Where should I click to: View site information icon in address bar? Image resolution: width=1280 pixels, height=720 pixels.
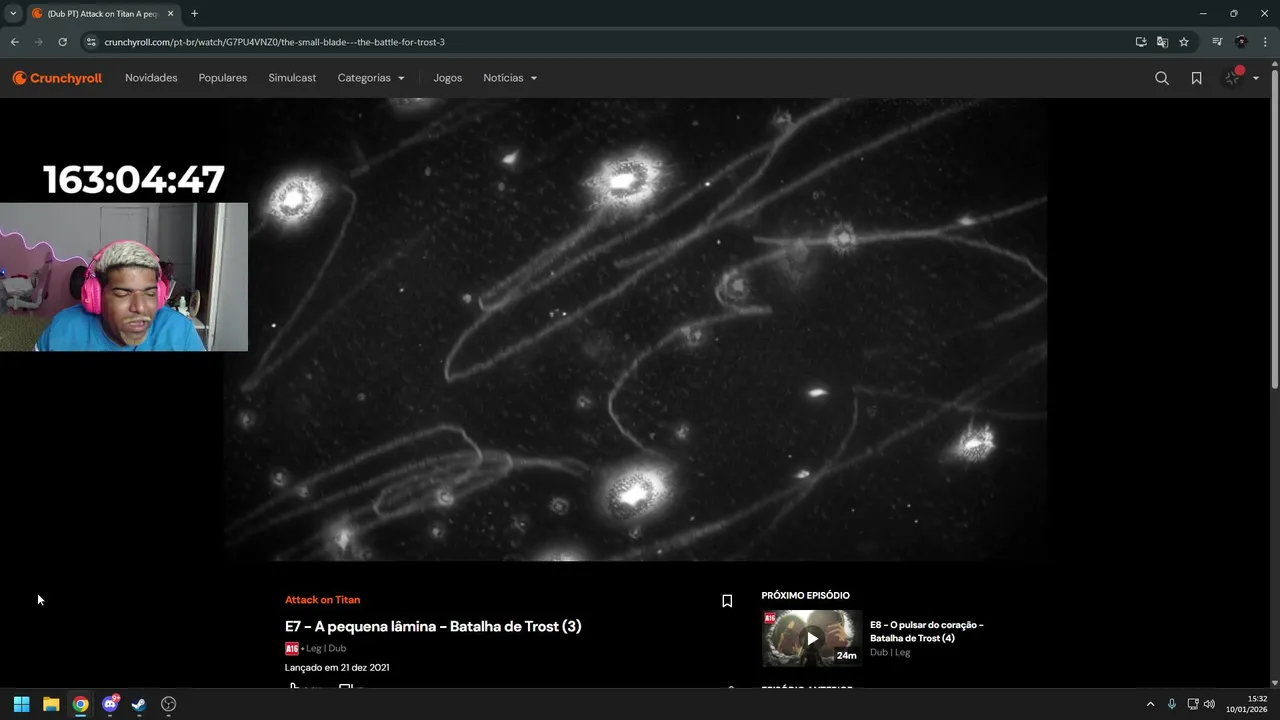tap(91, 42)
